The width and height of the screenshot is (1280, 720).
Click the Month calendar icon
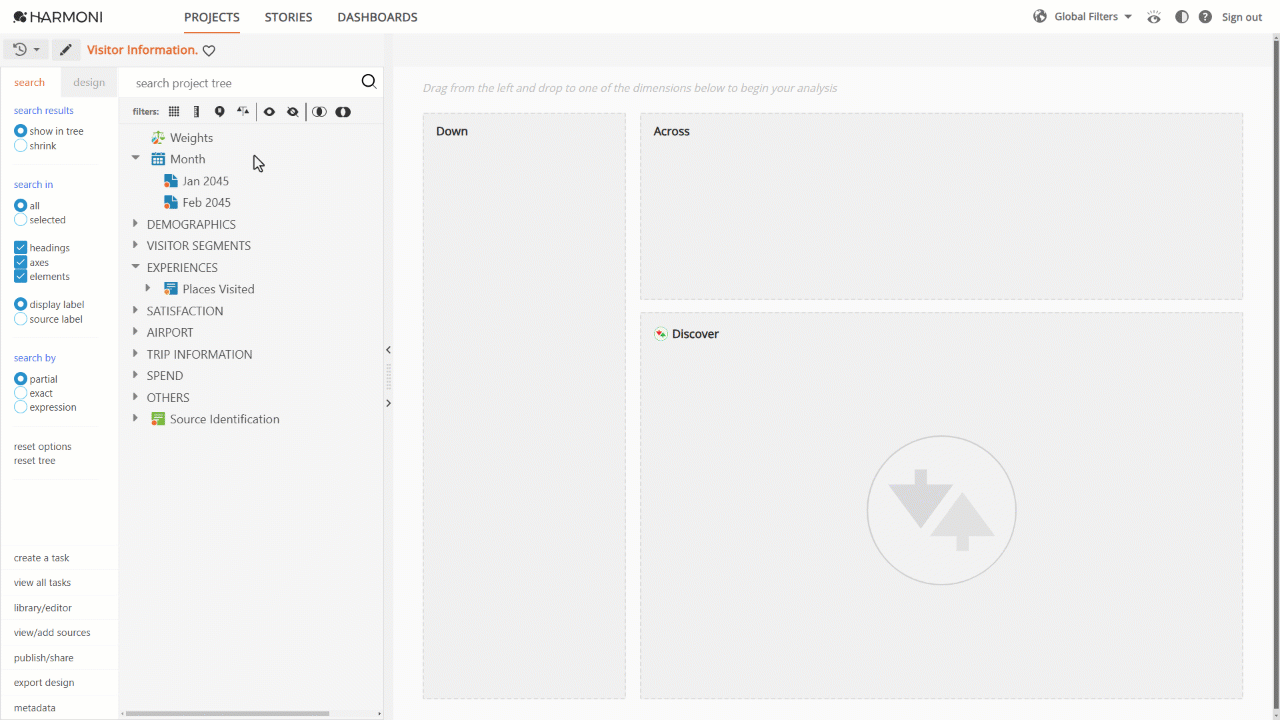(158, 159)
